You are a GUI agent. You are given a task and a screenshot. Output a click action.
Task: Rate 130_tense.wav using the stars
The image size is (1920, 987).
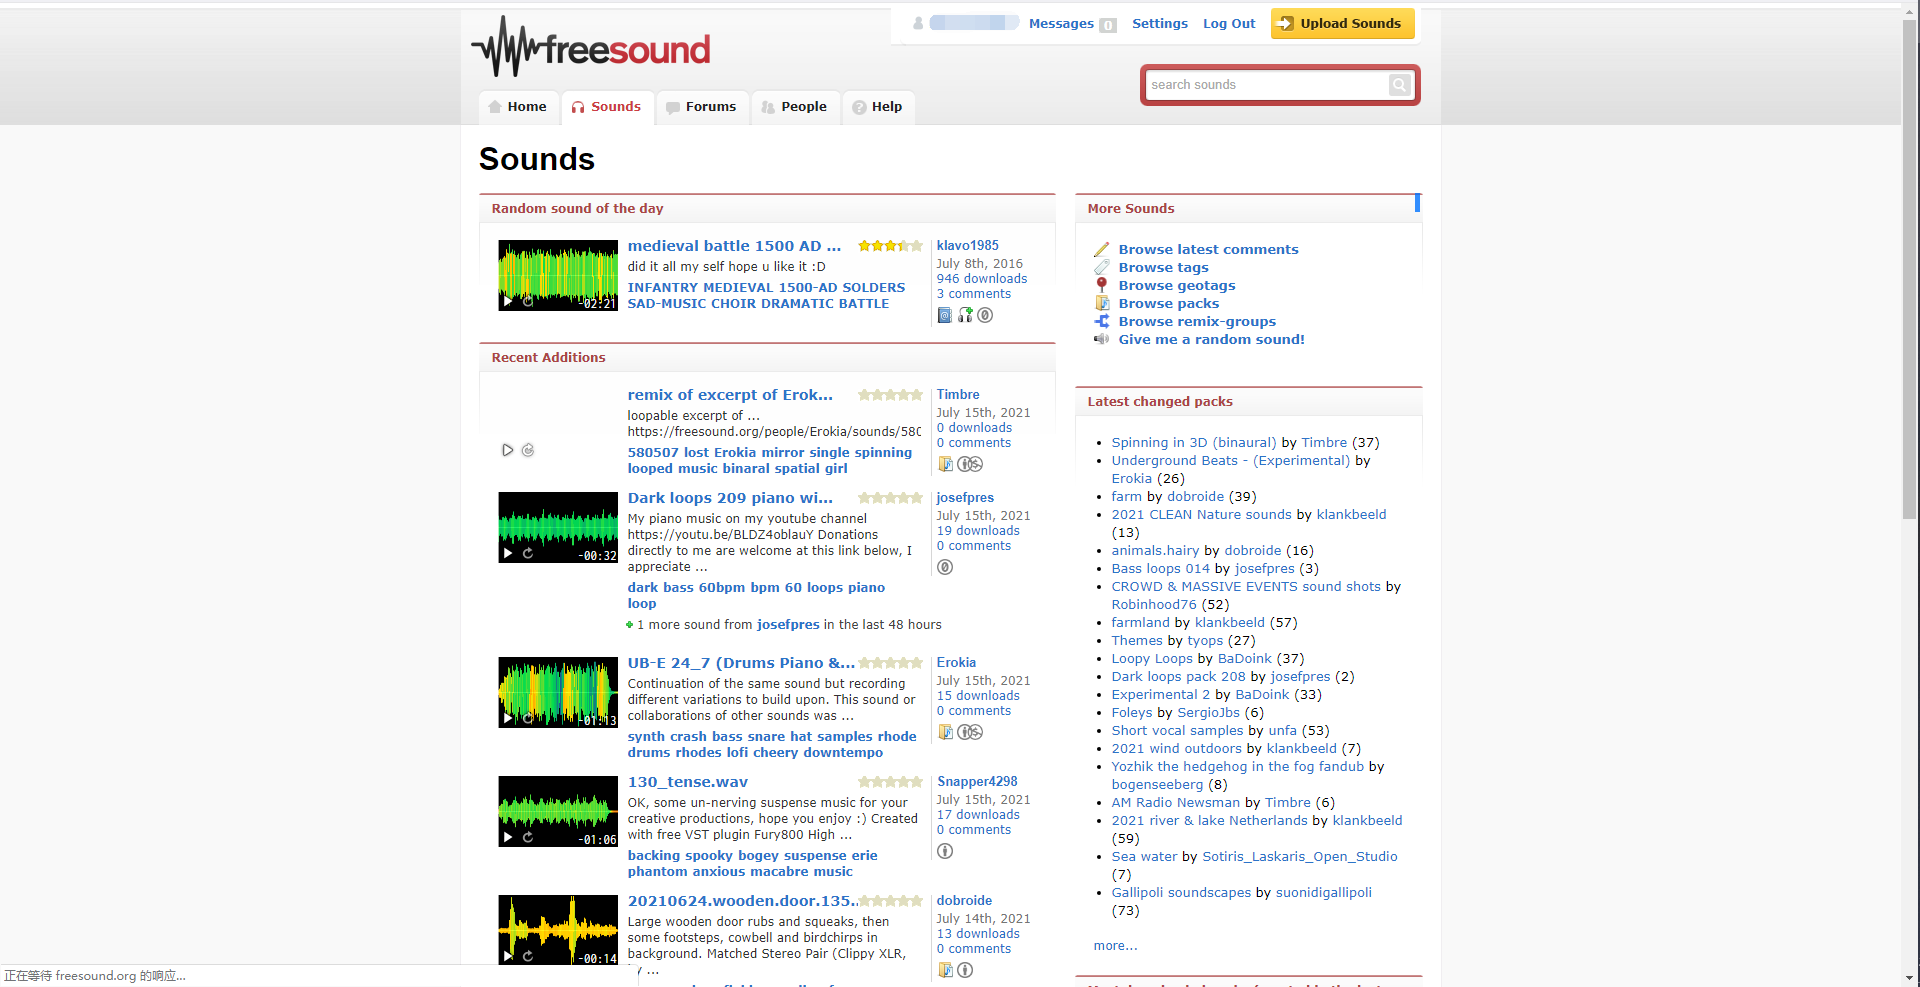(x=890, y=782)
